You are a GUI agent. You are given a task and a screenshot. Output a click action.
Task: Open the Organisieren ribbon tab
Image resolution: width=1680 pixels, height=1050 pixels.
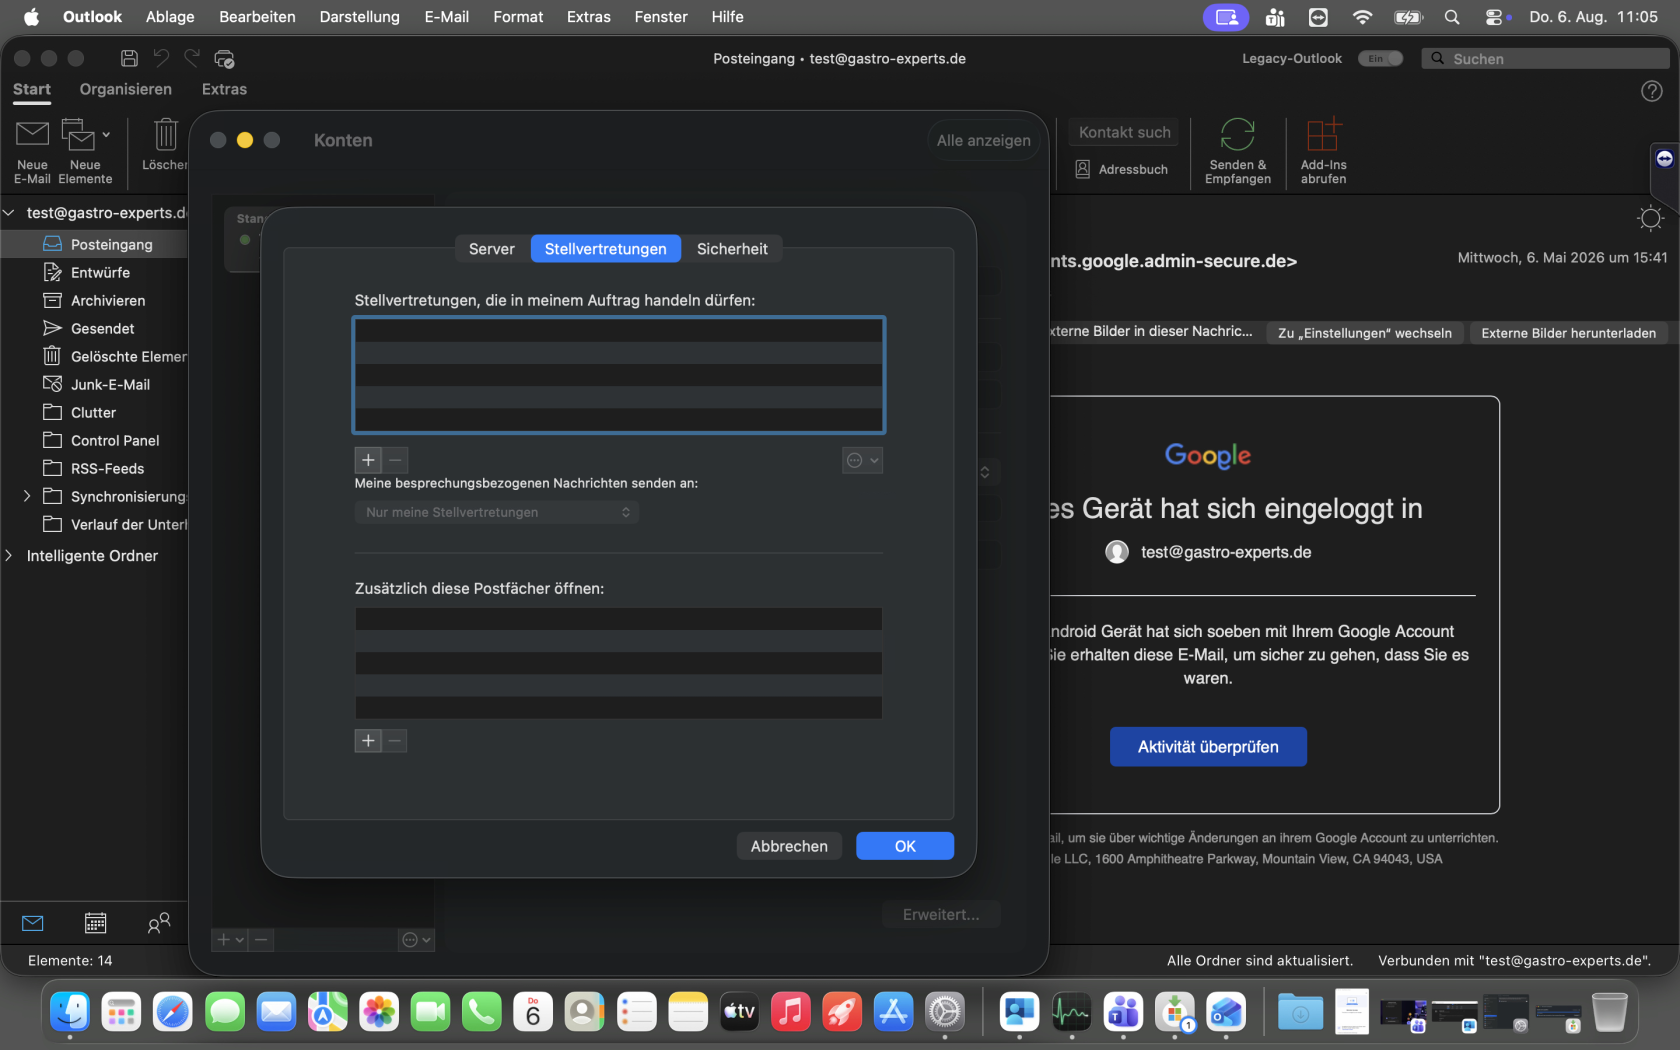click(126, 89)
